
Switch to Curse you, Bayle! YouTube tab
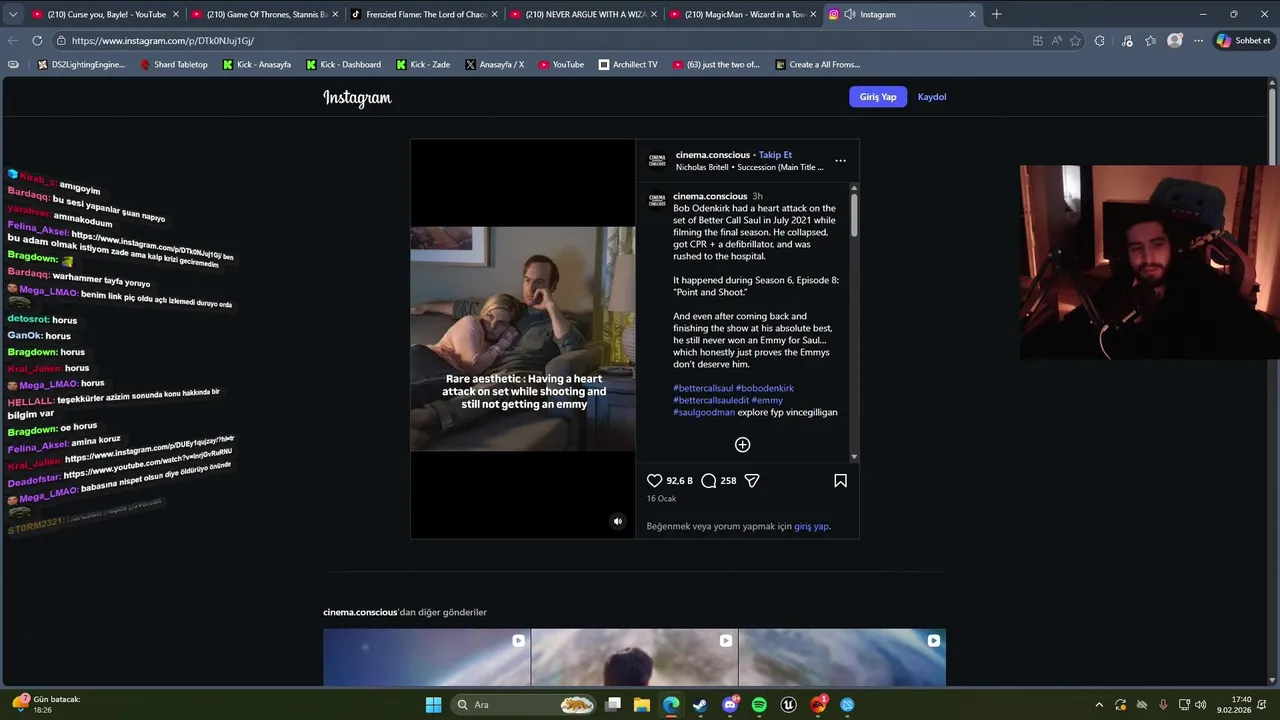click(x=105, y=14)
